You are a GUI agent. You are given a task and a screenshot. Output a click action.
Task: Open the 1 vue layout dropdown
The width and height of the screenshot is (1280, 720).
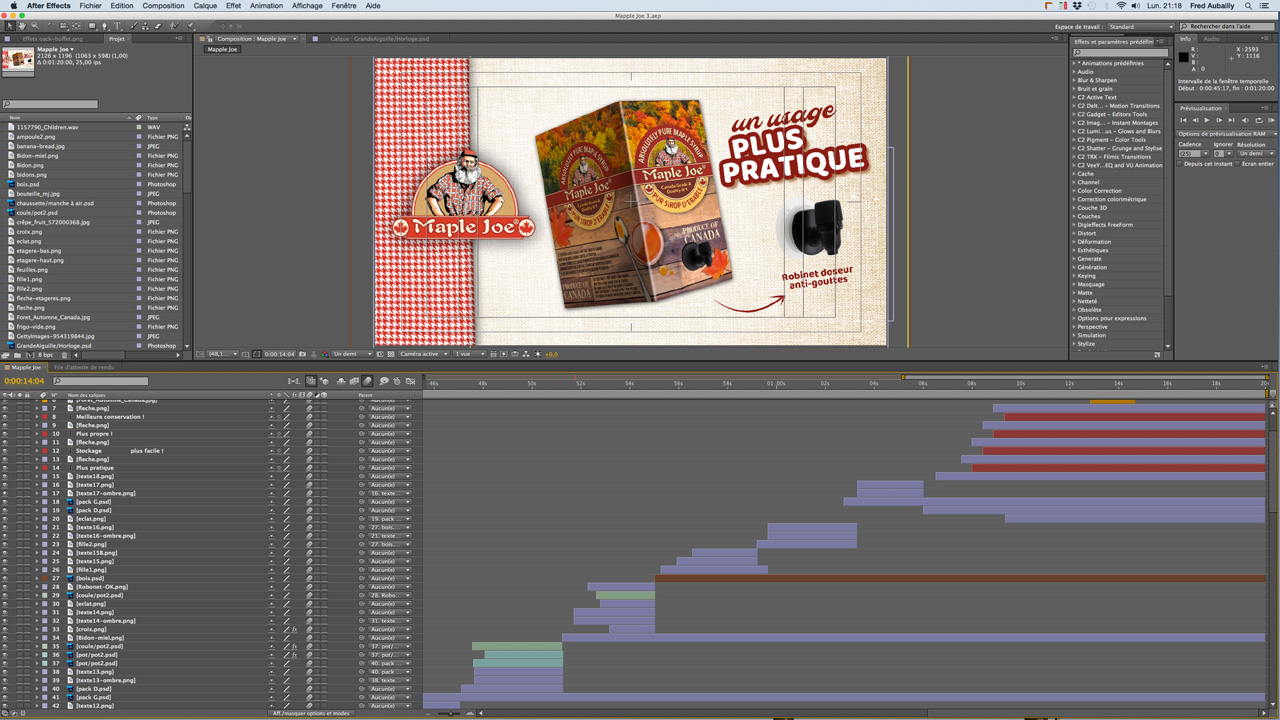tap(470, 354)
